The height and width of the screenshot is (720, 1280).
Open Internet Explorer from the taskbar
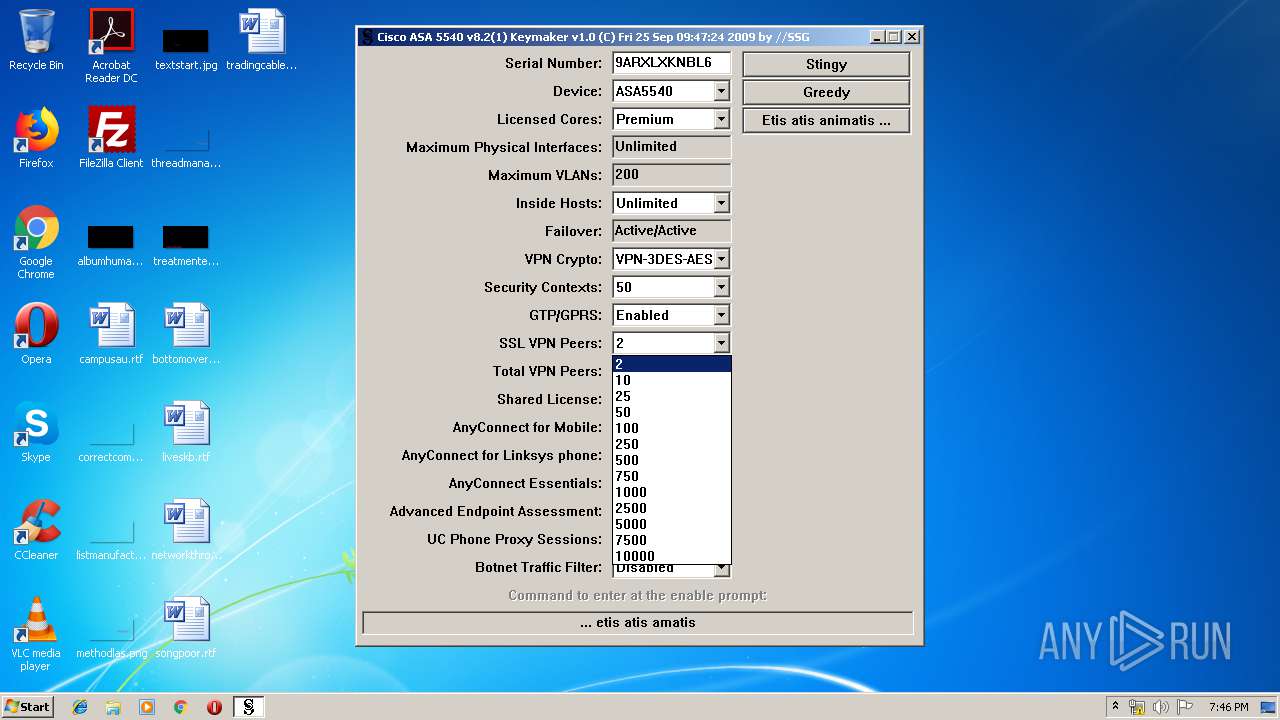pos(80,707)
